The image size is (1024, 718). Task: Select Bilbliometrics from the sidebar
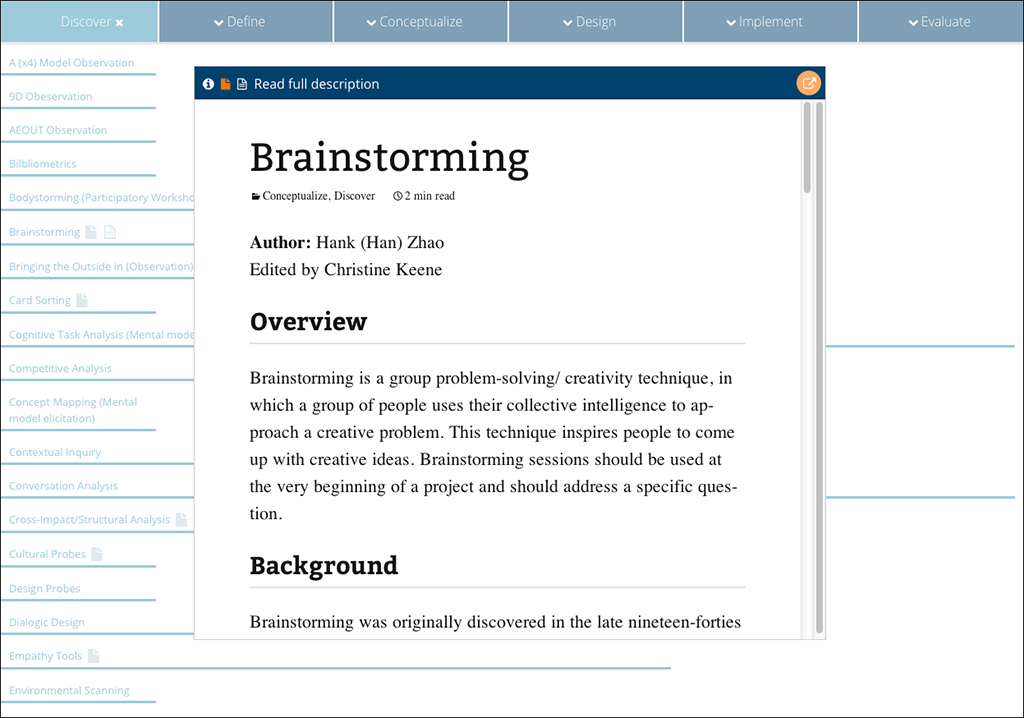pos(42,164)
